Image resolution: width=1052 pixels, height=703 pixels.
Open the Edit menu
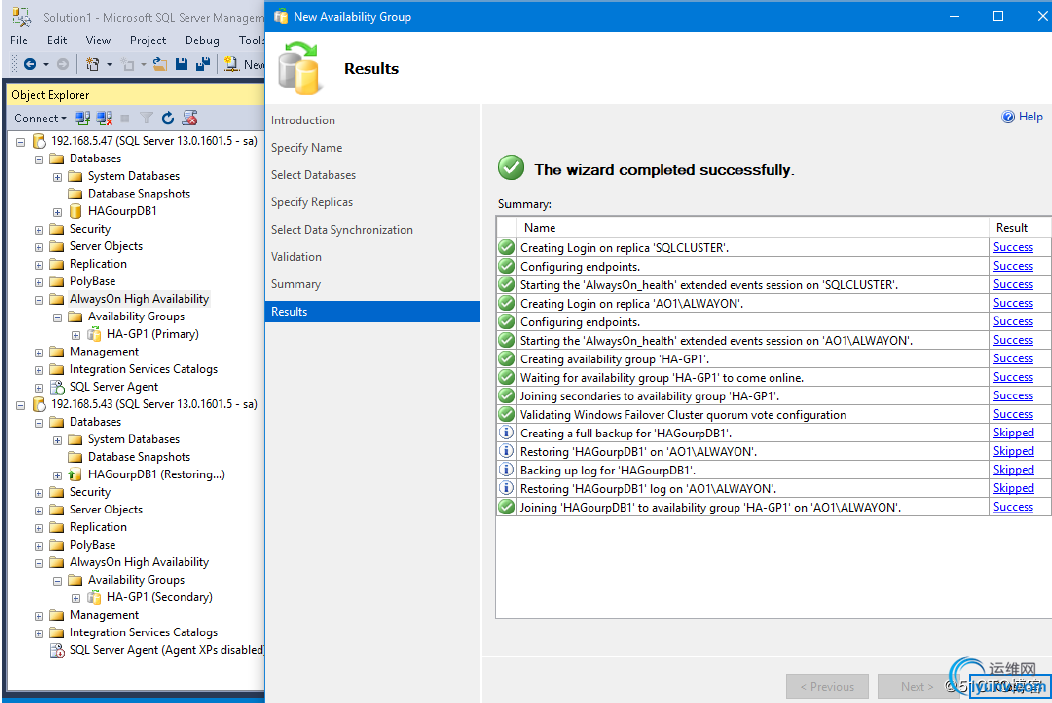(57, 40)
